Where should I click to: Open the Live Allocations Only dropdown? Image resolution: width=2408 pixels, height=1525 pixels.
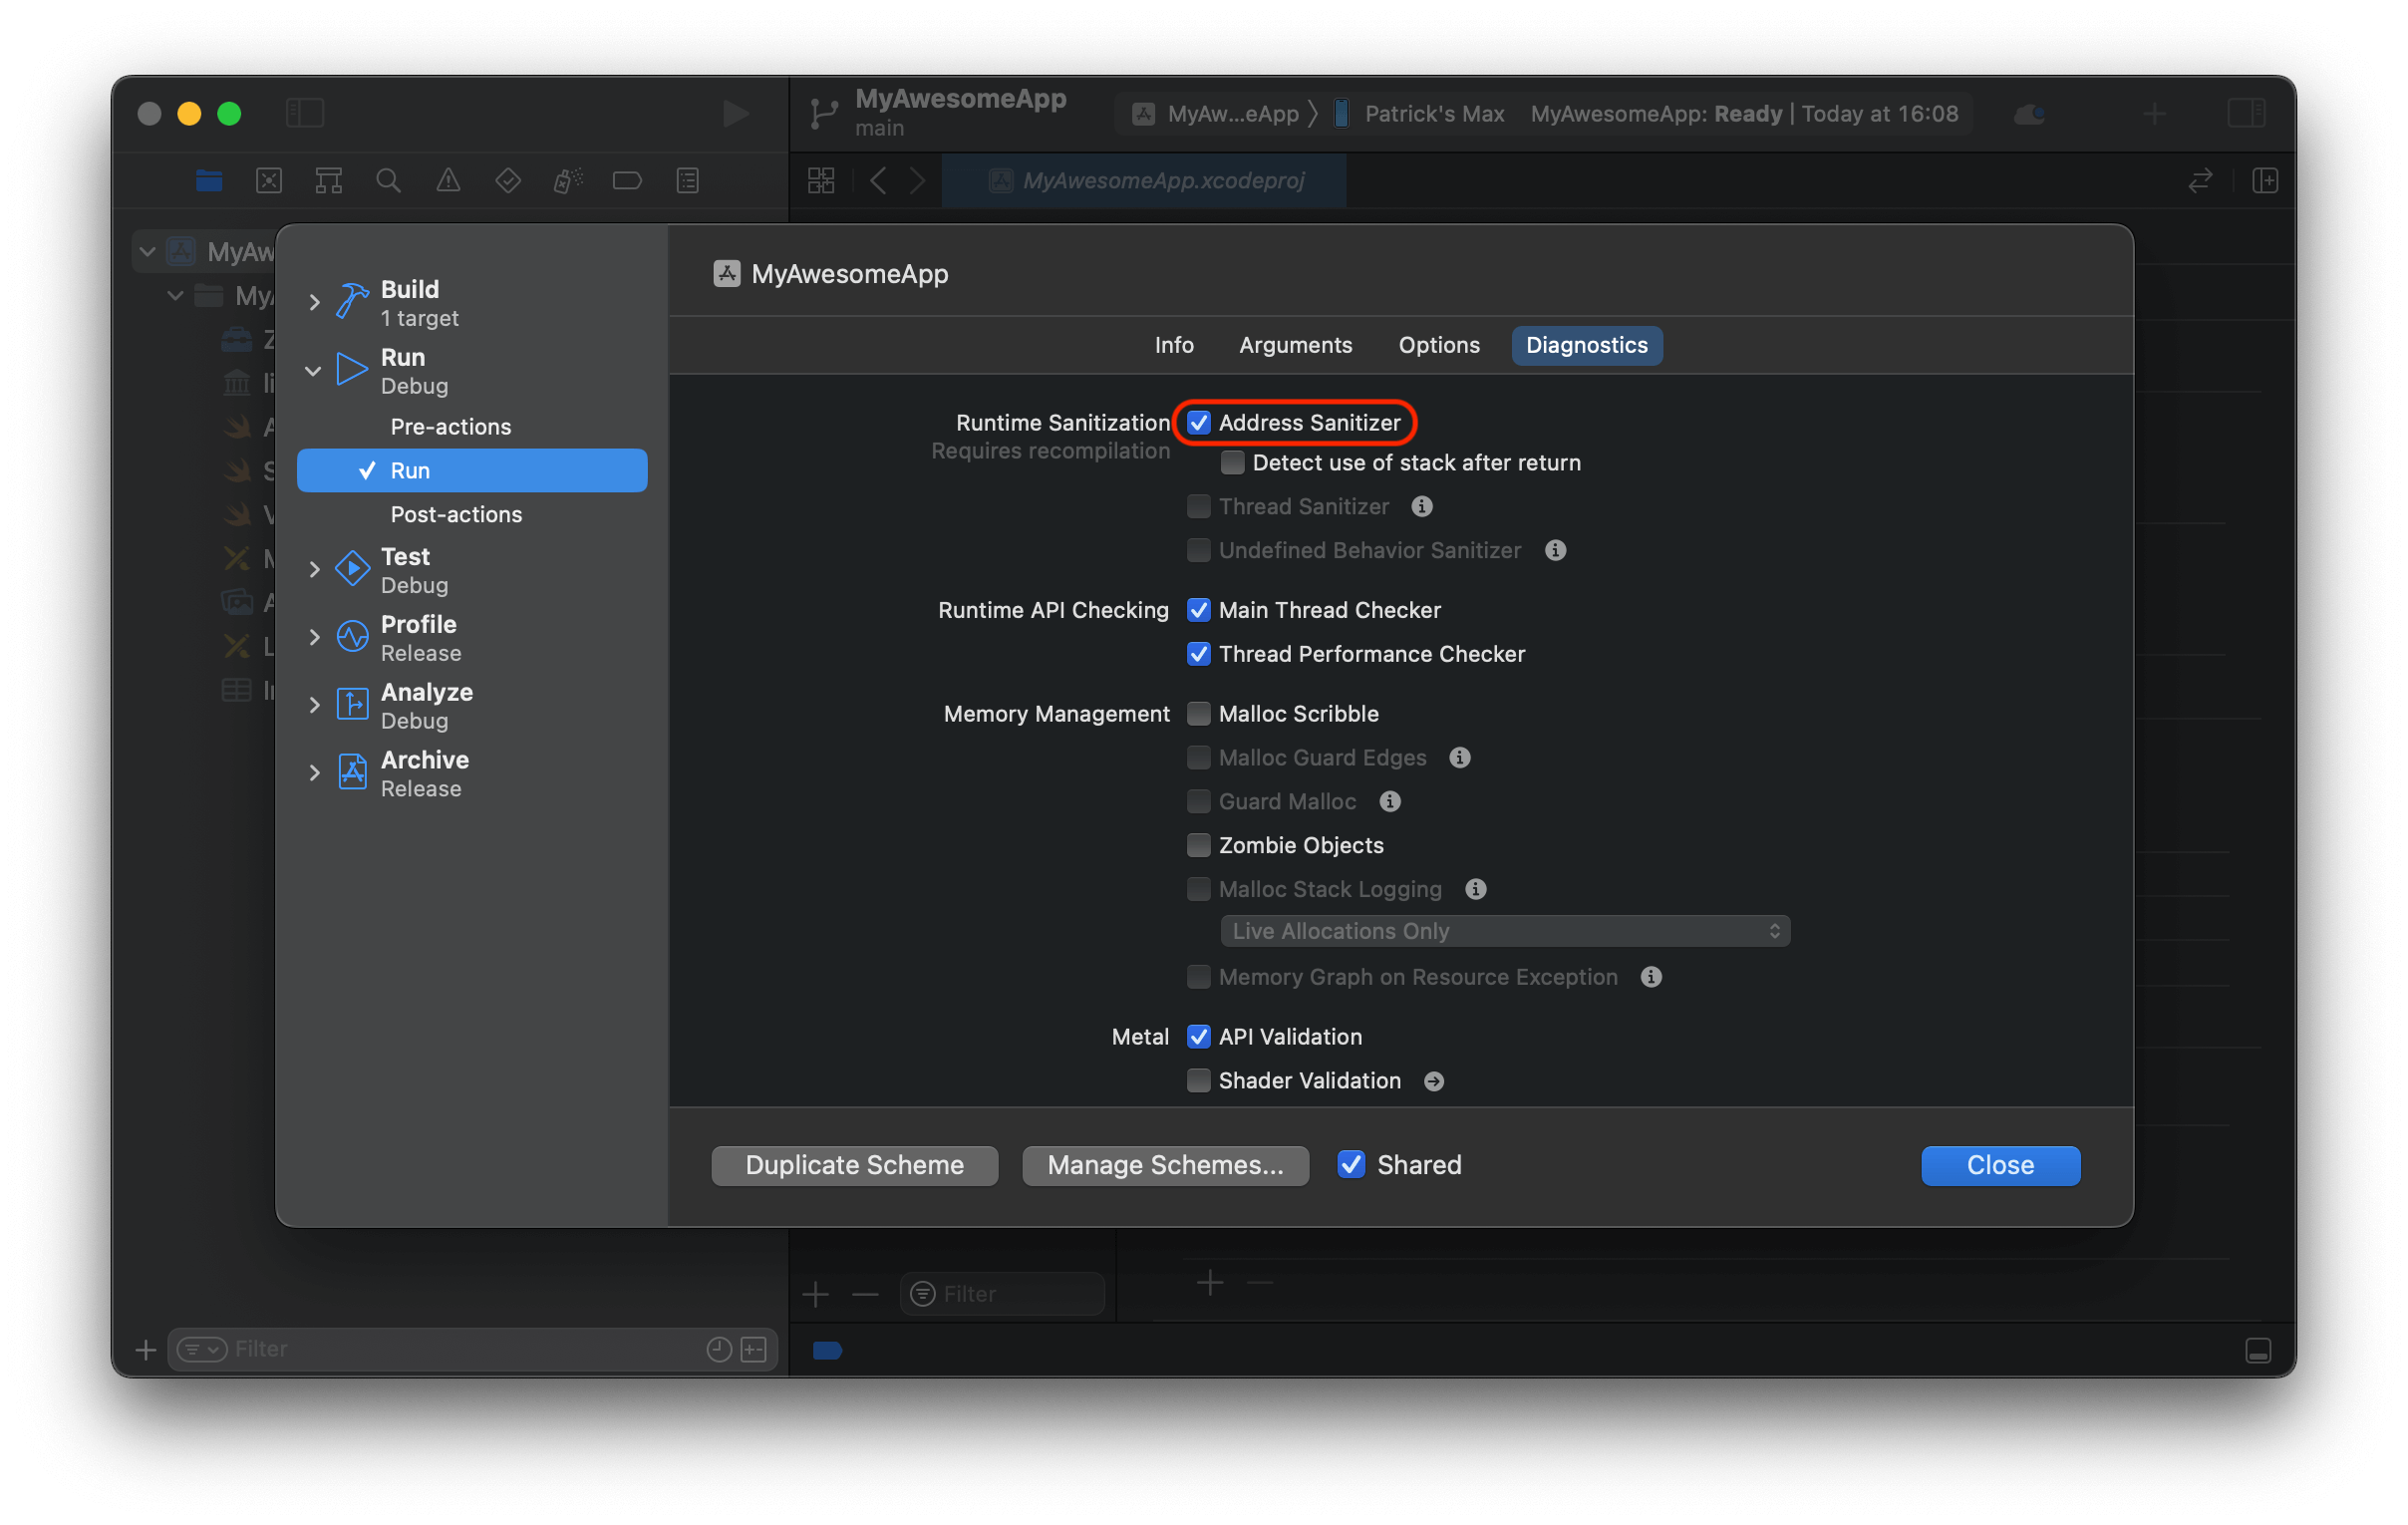(x=1505, y=932)
